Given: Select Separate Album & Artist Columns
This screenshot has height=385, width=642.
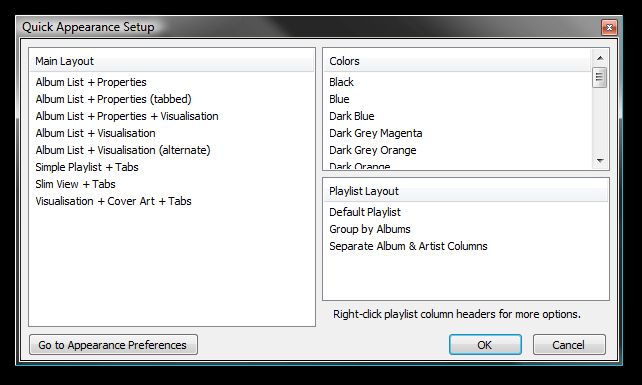Looking at the screenshot, I should pos(408,246).
